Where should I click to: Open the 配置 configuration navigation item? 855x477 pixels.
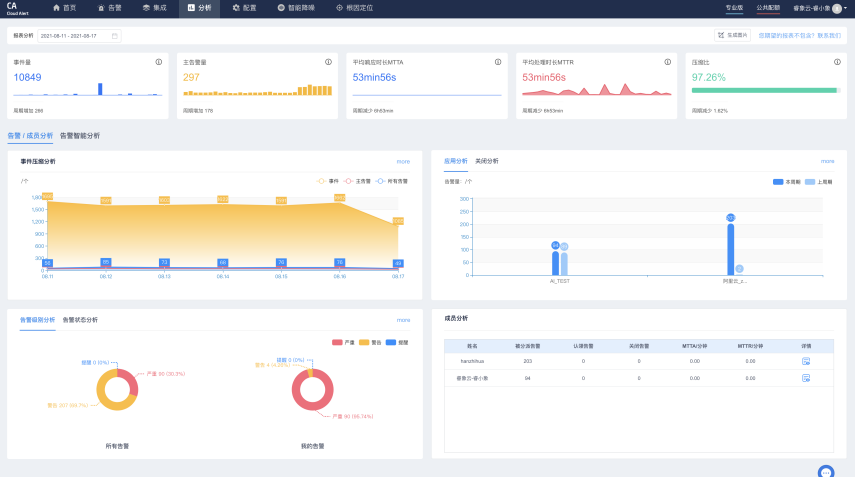pos(244,8)
